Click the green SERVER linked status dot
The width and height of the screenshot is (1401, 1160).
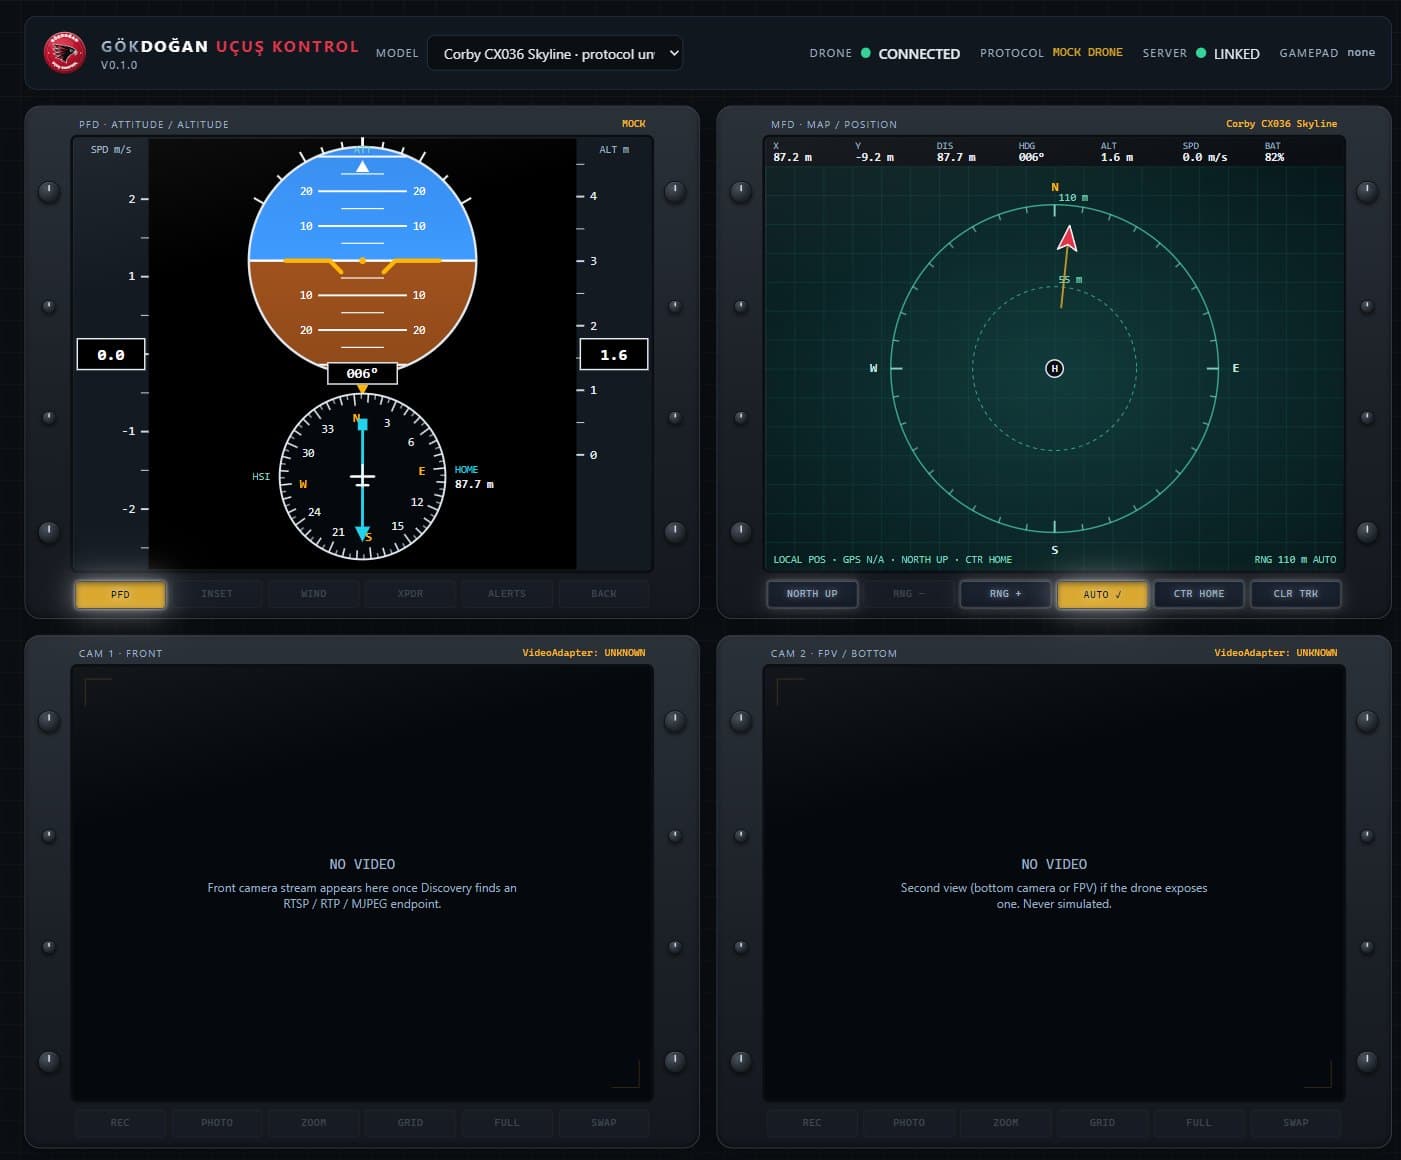[x=1201, y=53]
